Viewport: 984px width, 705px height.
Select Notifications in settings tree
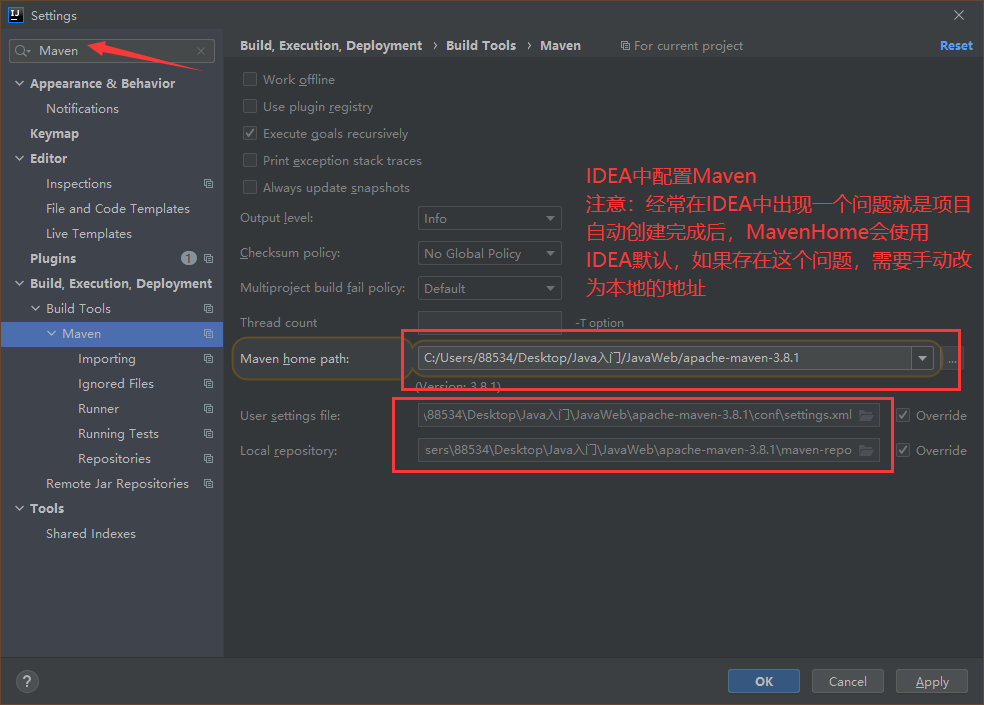point(82,109)
